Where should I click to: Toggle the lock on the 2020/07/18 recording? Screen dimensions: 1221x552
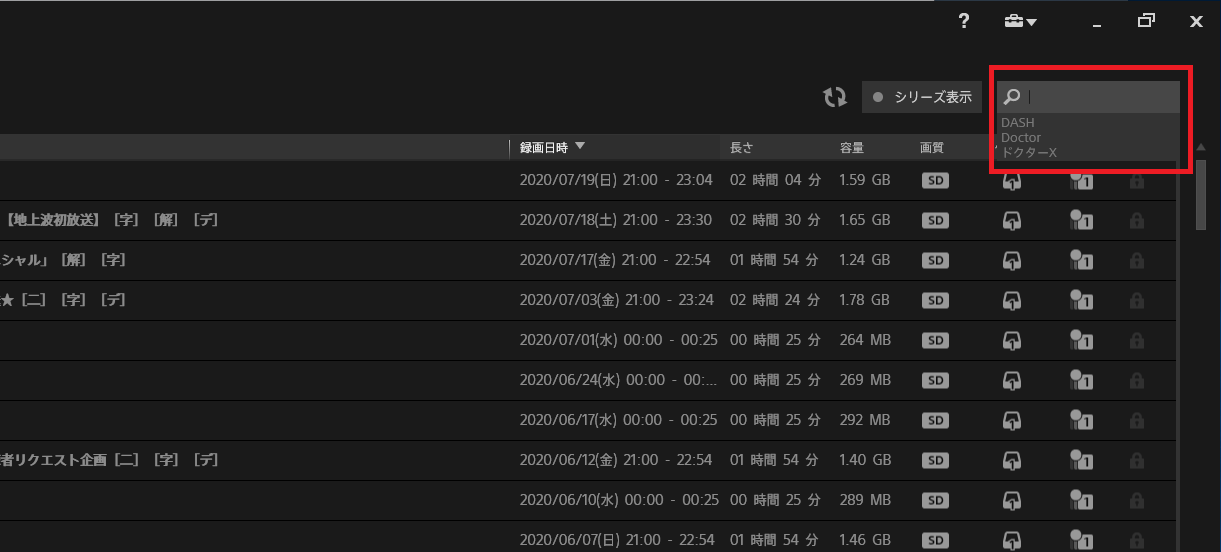[x=1136, y=220]
